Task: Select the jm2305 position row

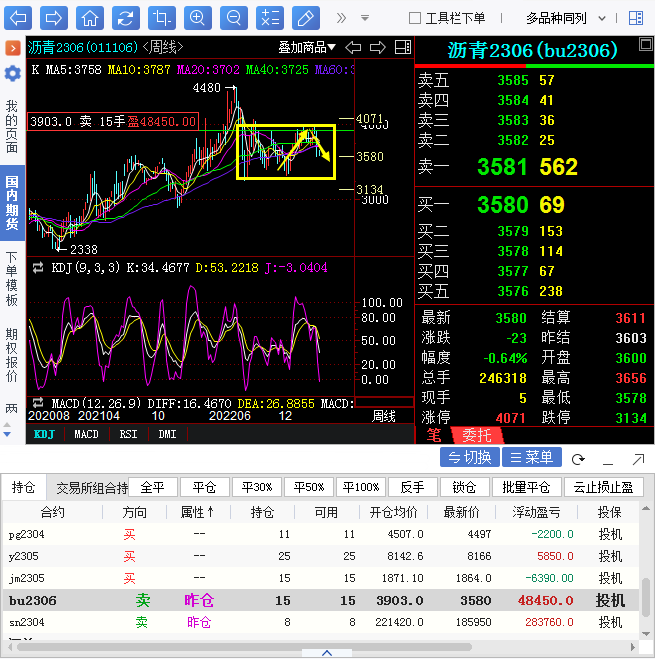Action: pos(320,578)
